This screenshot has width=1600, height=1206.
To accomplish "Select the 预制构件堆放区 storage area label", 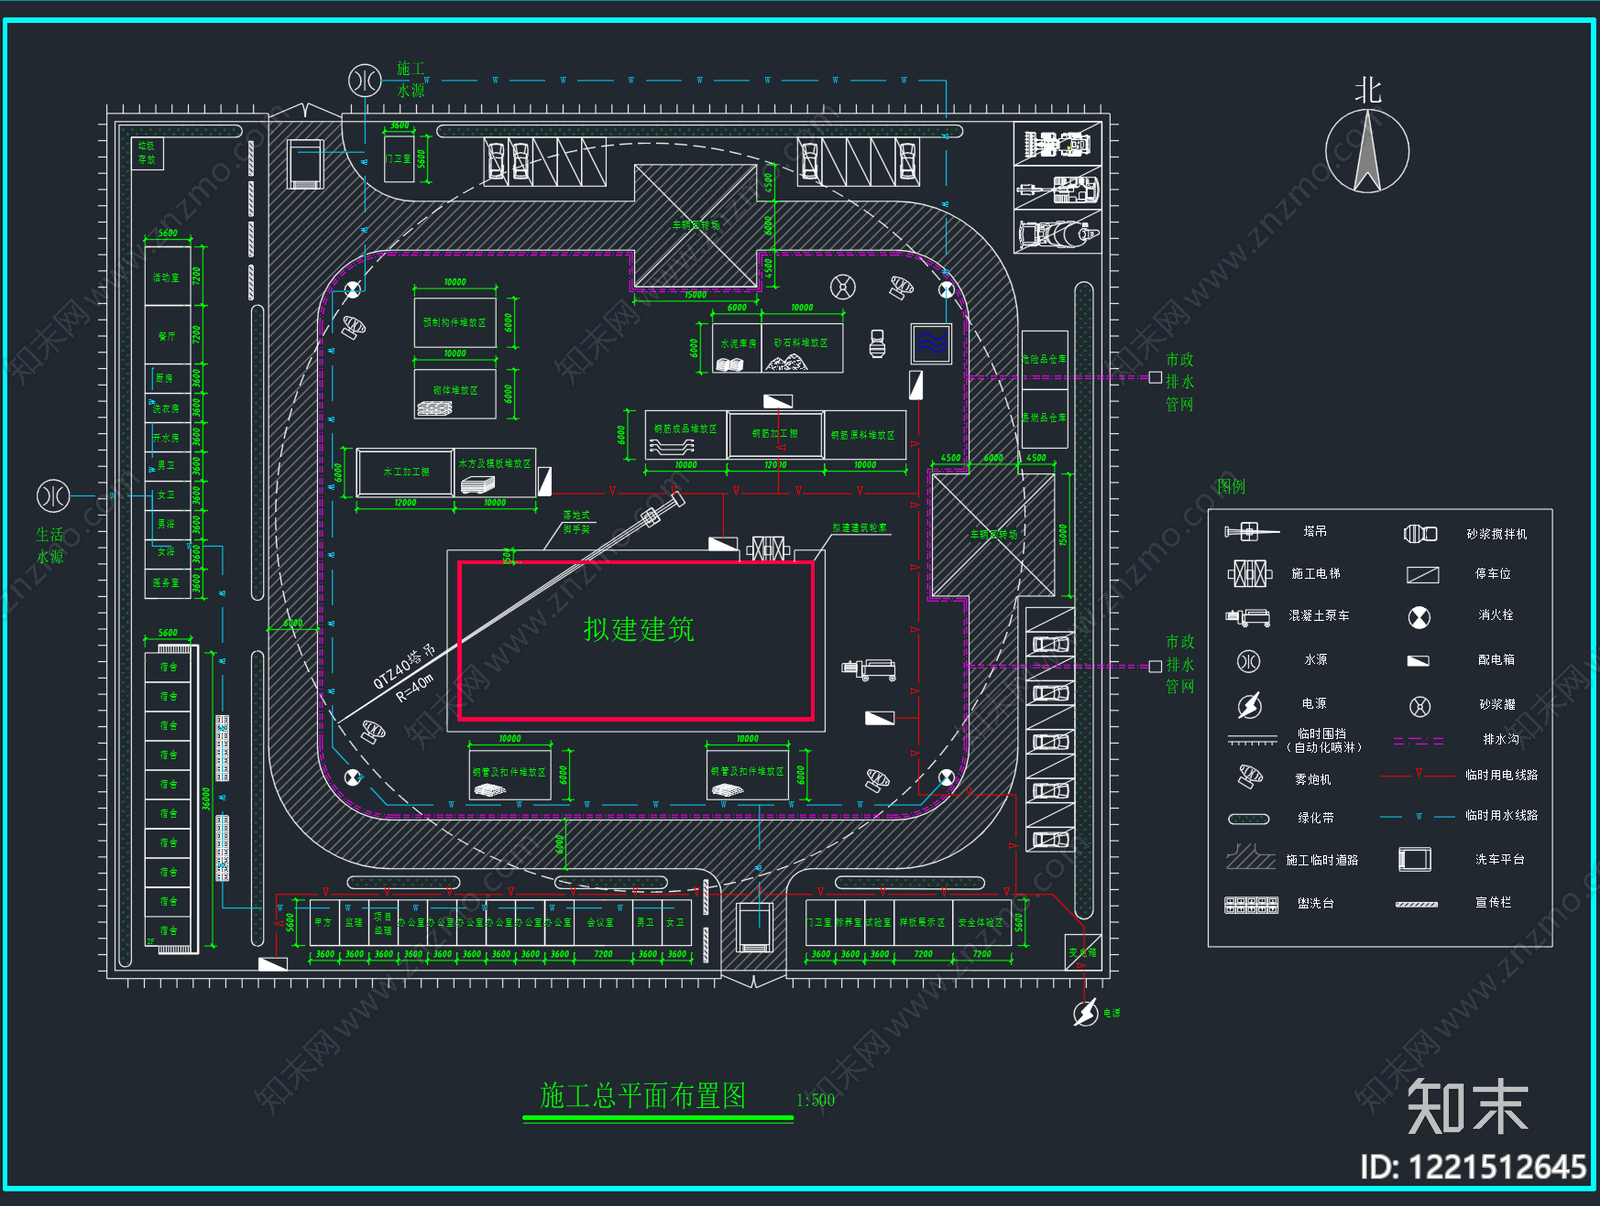I will click(x=454, y=323).
